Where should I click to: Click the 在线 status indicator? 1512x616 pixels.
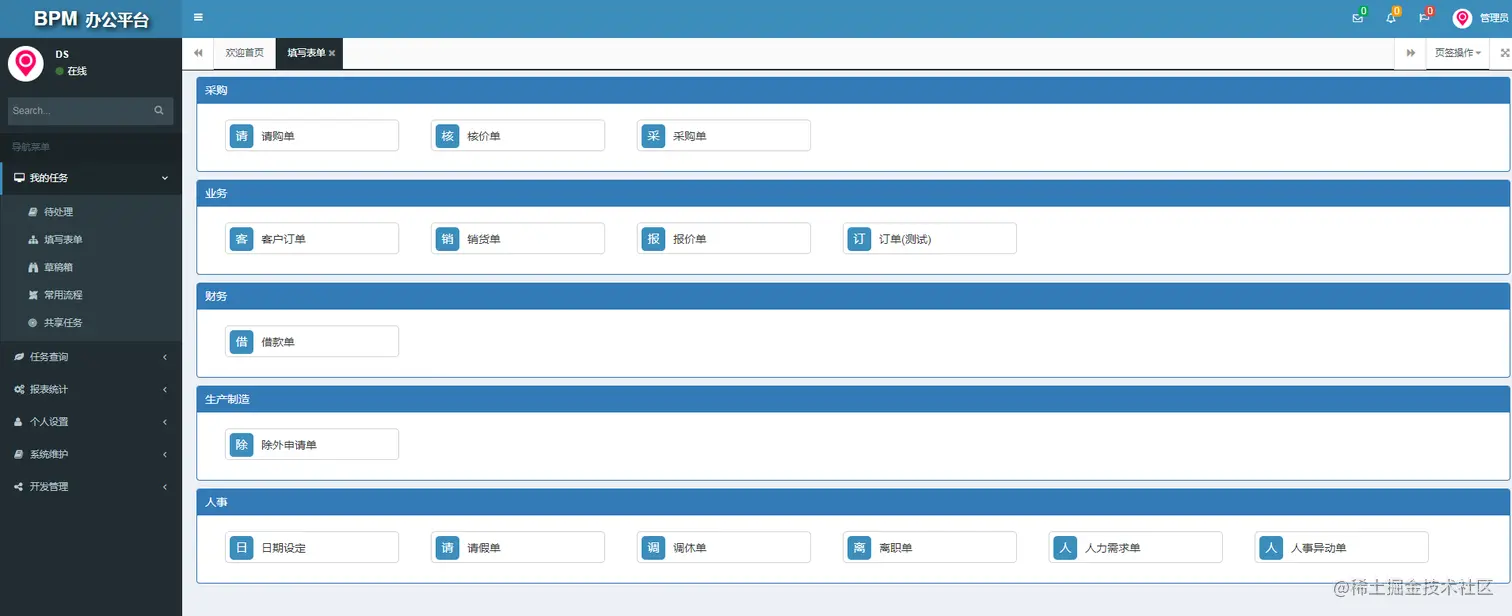pos(71,72)
